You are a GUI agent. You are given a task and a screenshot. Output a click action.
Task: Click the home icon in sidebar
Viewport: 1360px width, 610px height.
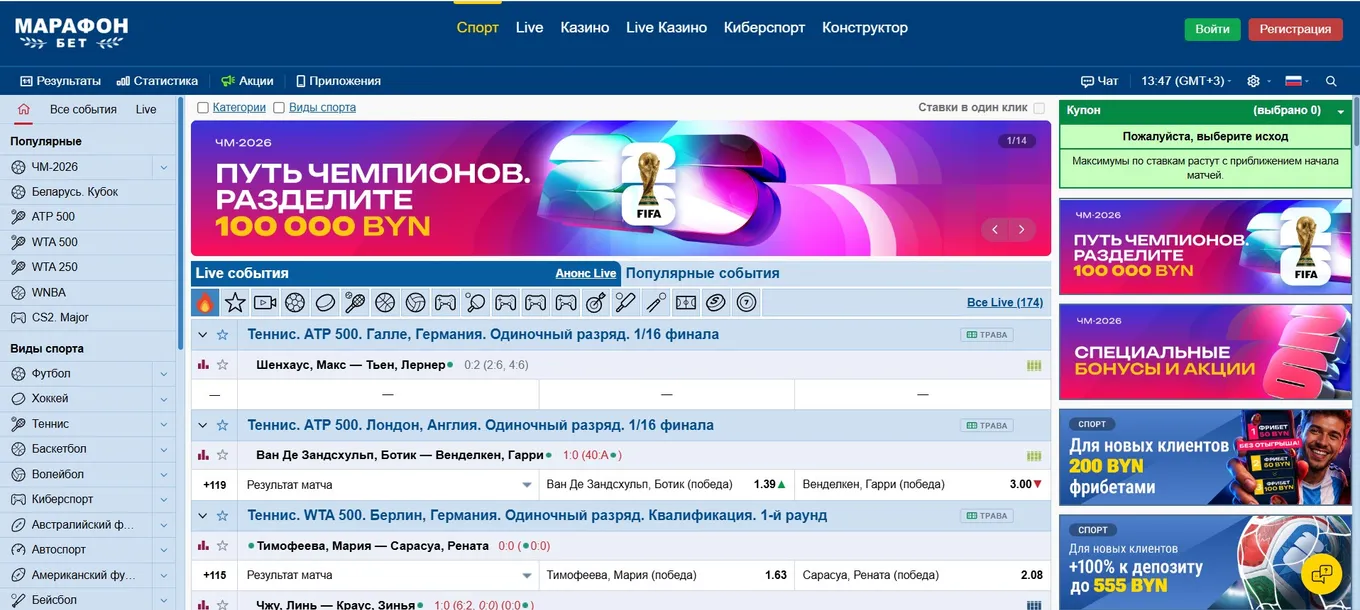(24, 109)
